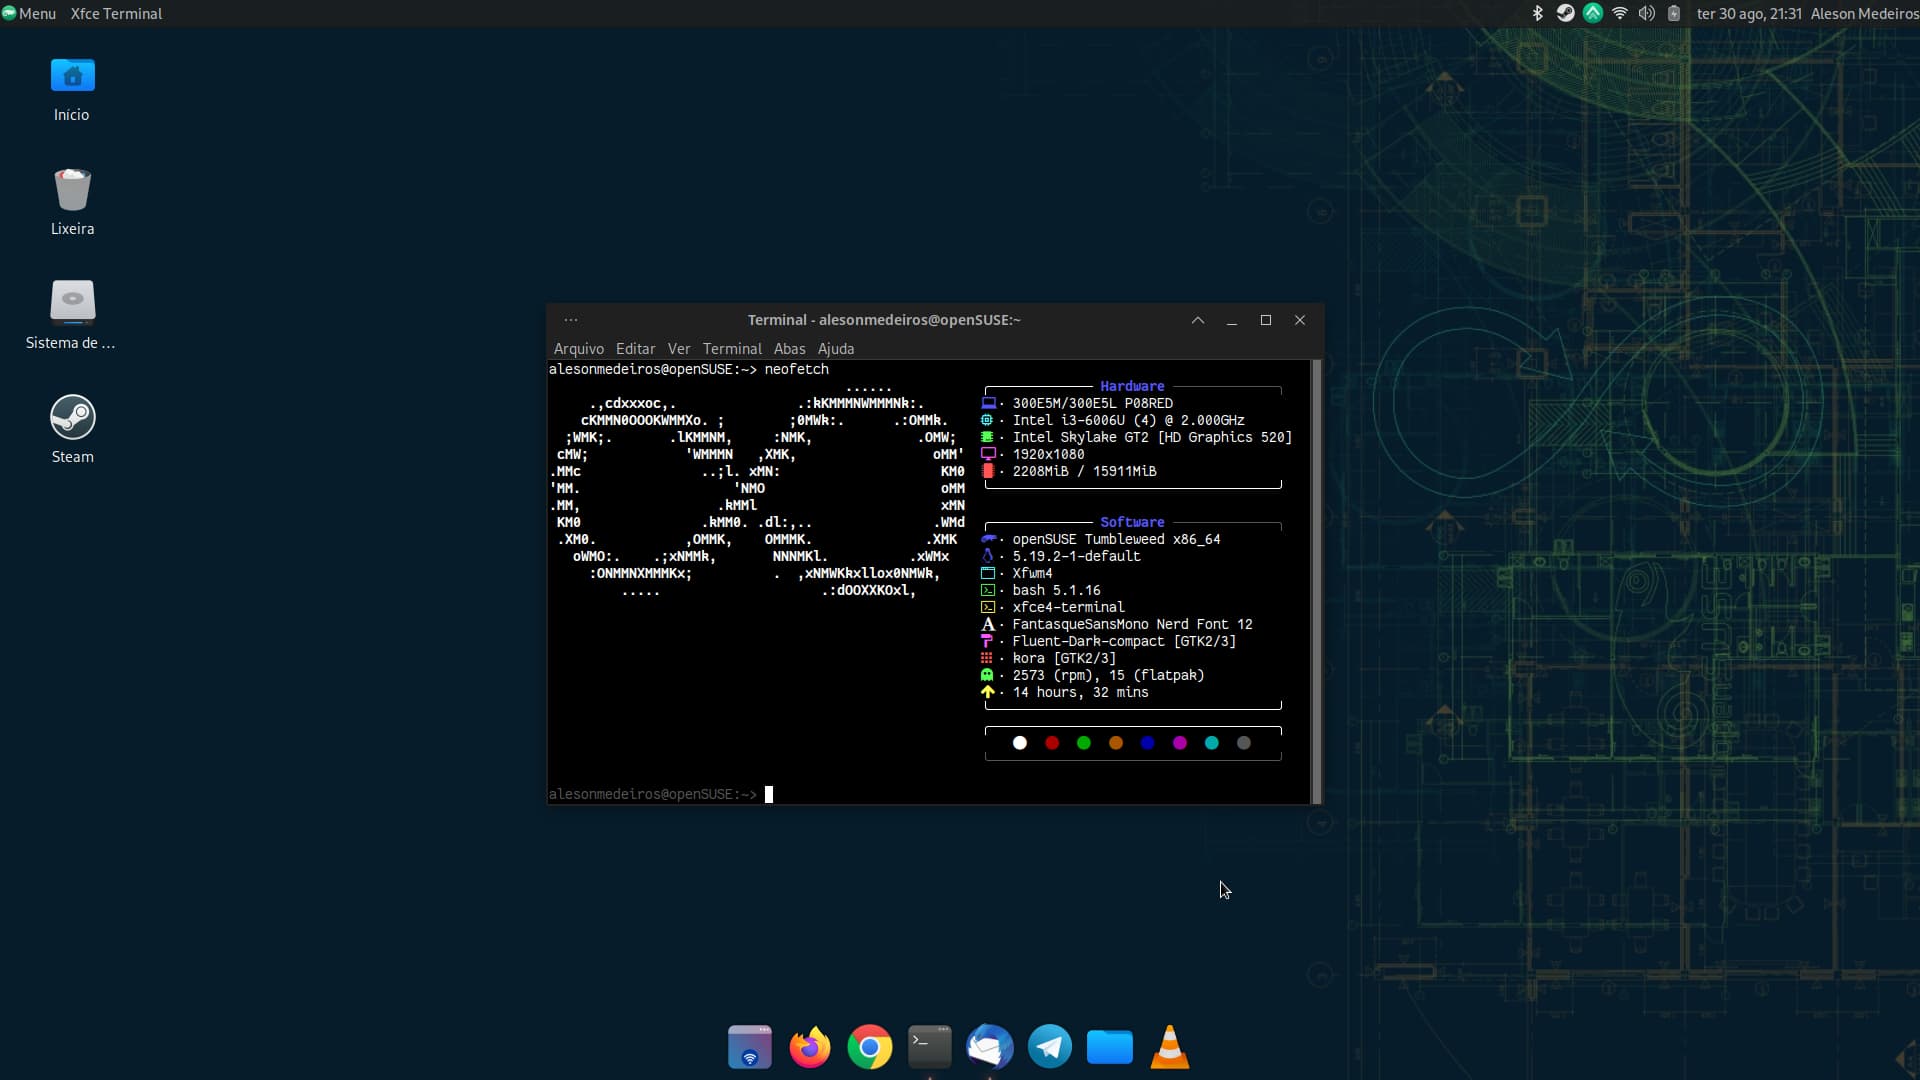Image resolution: width=1920 pixels, height=1080 pixels.
Task: Open the Arquivo menu in Terminal
Action: pyautogui.click(x=579, y=348)
